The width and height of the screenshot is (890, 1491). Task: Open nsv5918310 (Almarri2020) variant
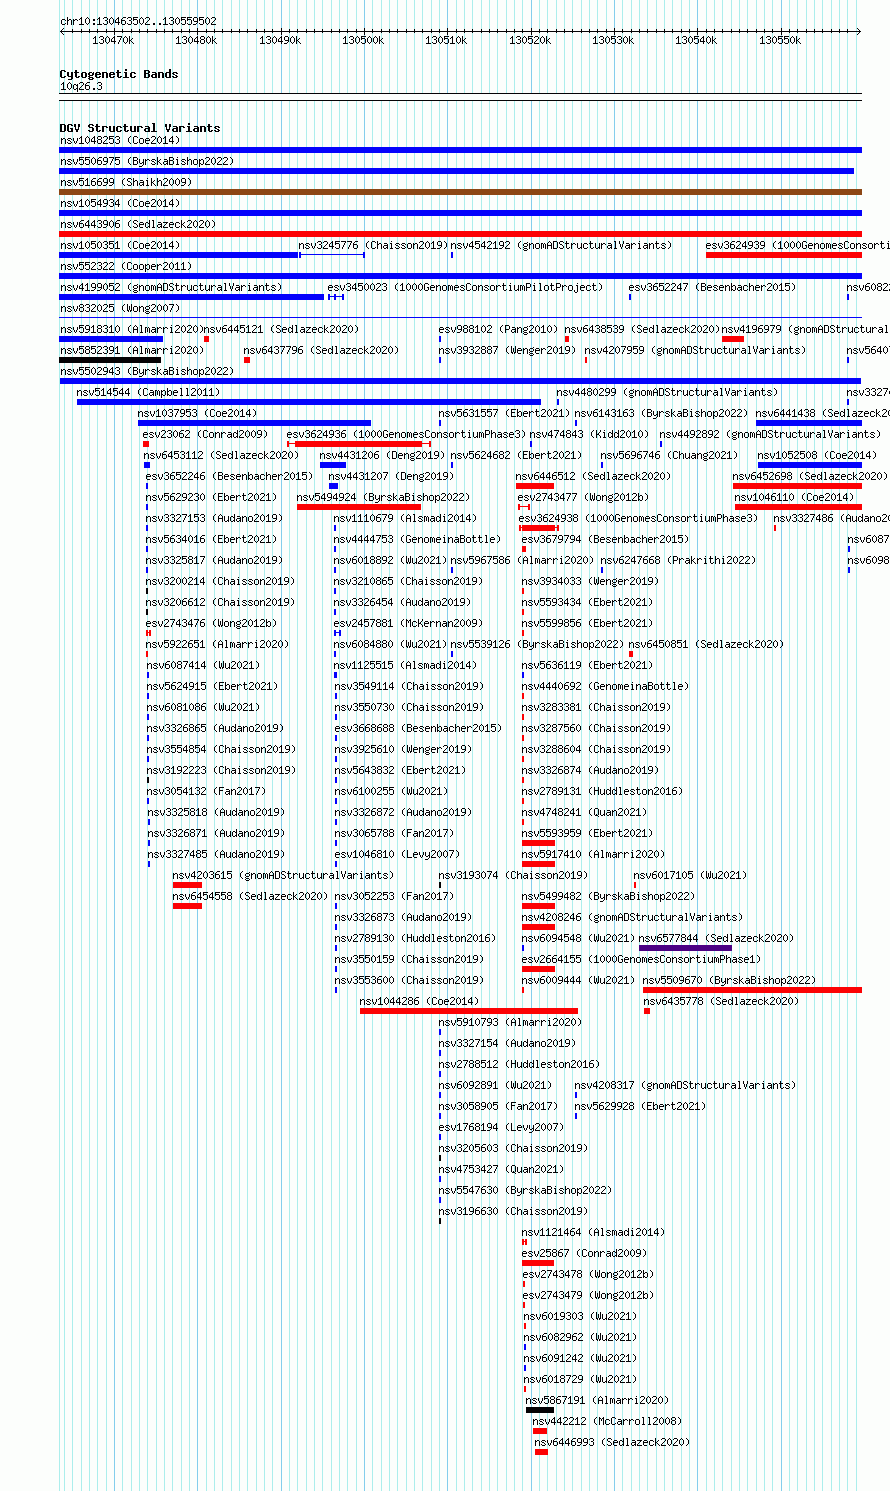tap(130, 330)
